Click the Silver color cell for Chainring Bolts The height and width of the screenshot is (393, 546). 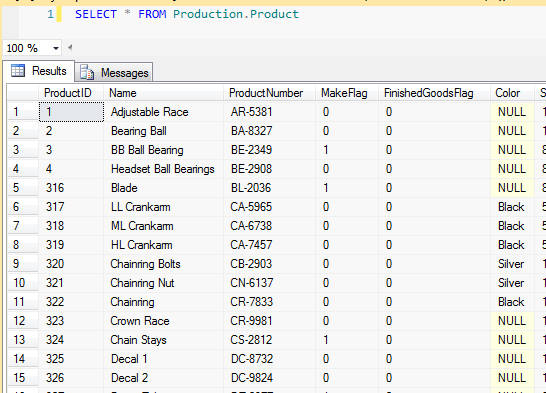point(512,264)
